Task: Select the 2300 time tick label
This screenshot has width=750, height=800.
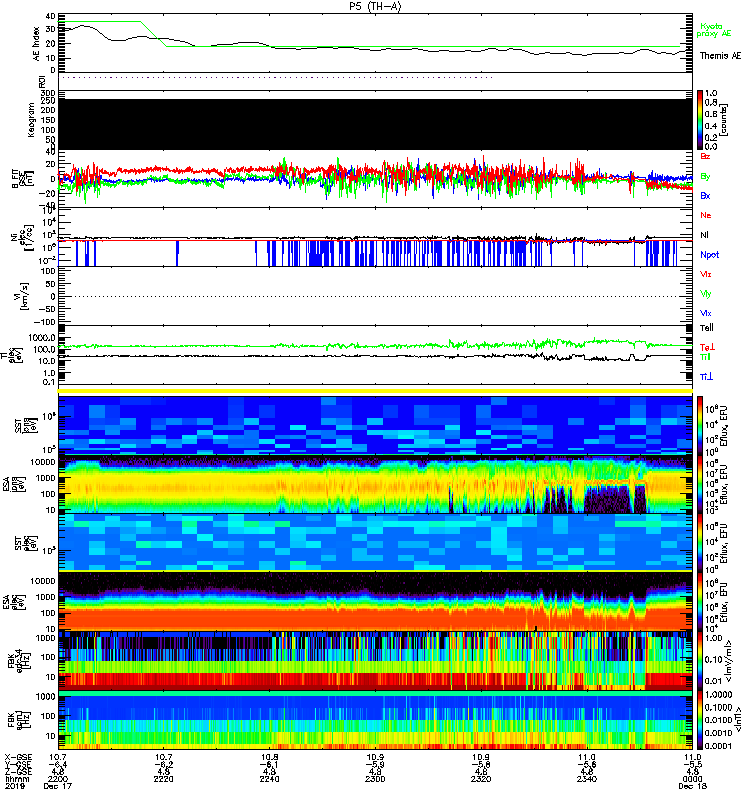Action: 375,779
